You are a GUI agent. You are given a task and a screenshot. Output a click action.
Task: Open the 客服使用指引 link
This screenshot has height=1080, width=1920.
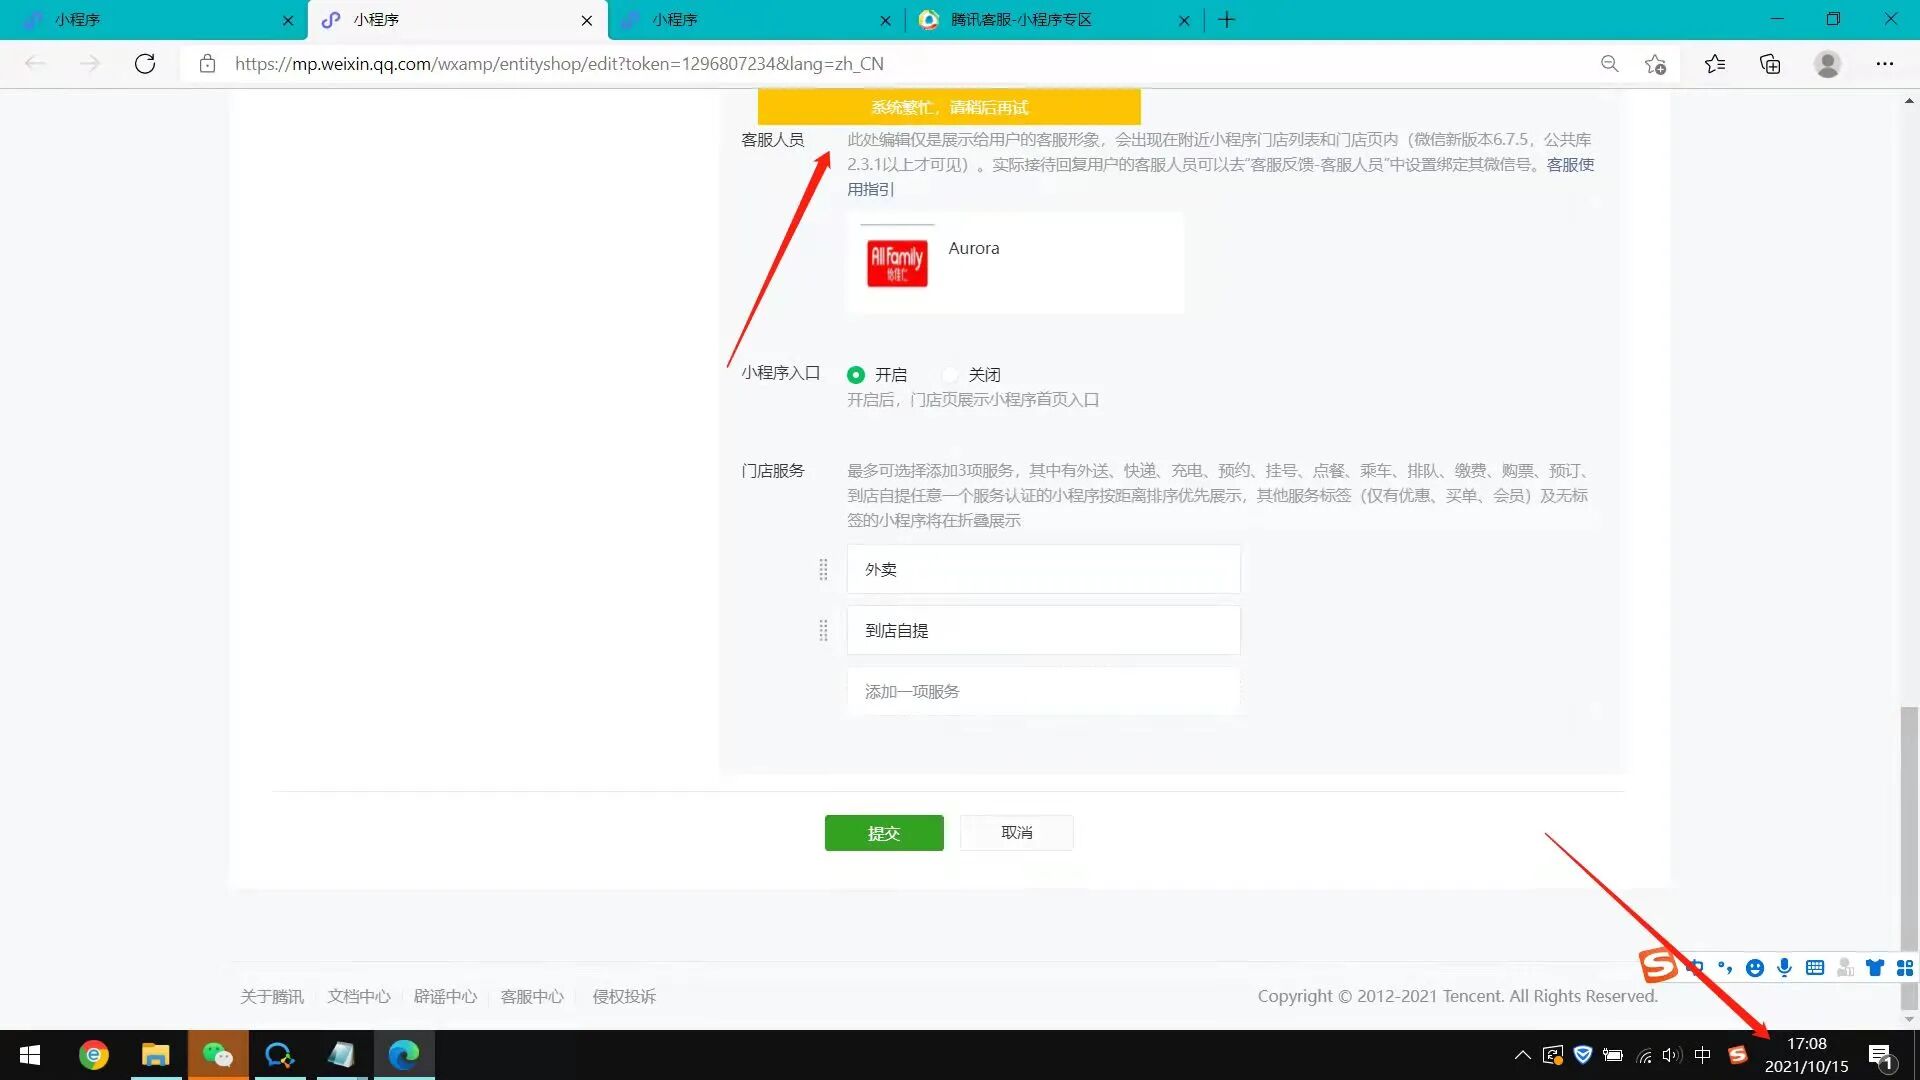[1570, 165]
